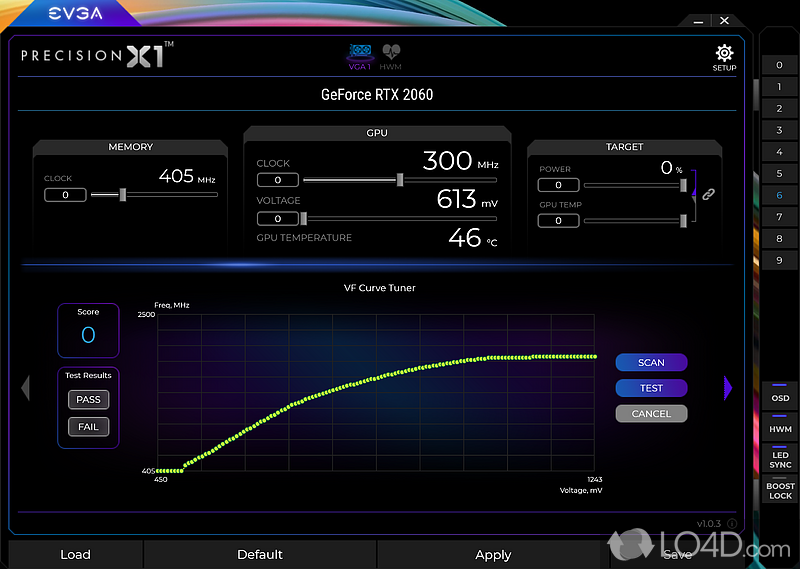Image resolution: width=800 pixels, height=569 pixels.
Task: Select profile slot 0
Action: (779, 65)
